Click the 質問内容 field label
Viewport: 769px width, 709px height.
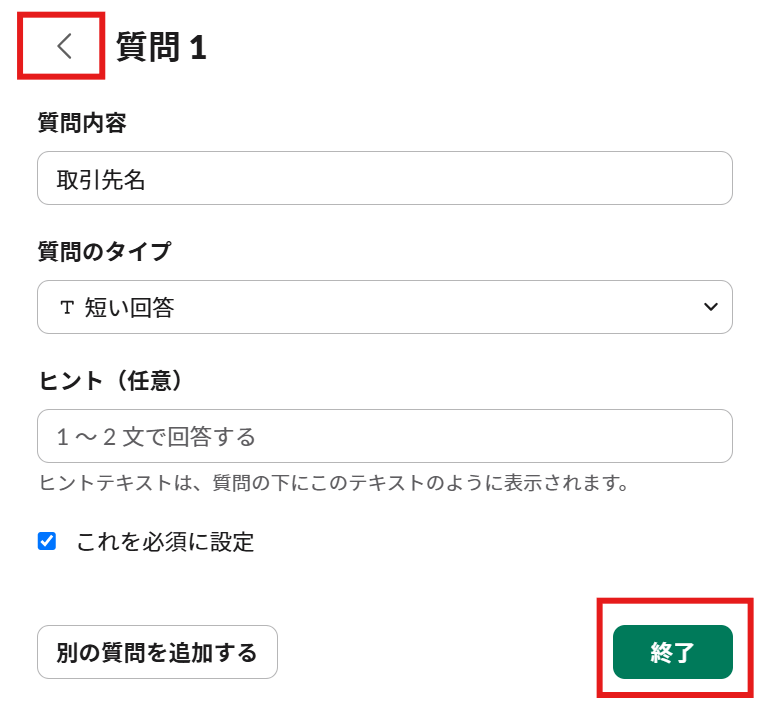point(82,123)
